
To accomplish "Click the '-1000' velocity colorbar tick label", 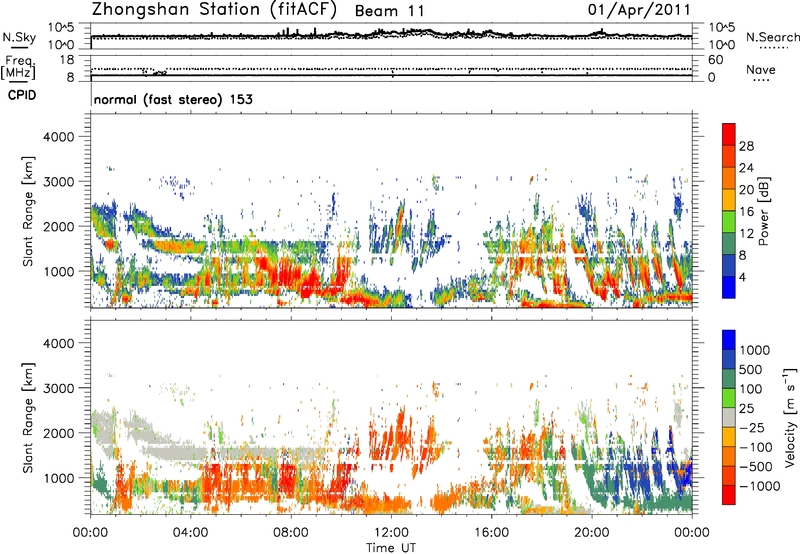I will [759, 486].
